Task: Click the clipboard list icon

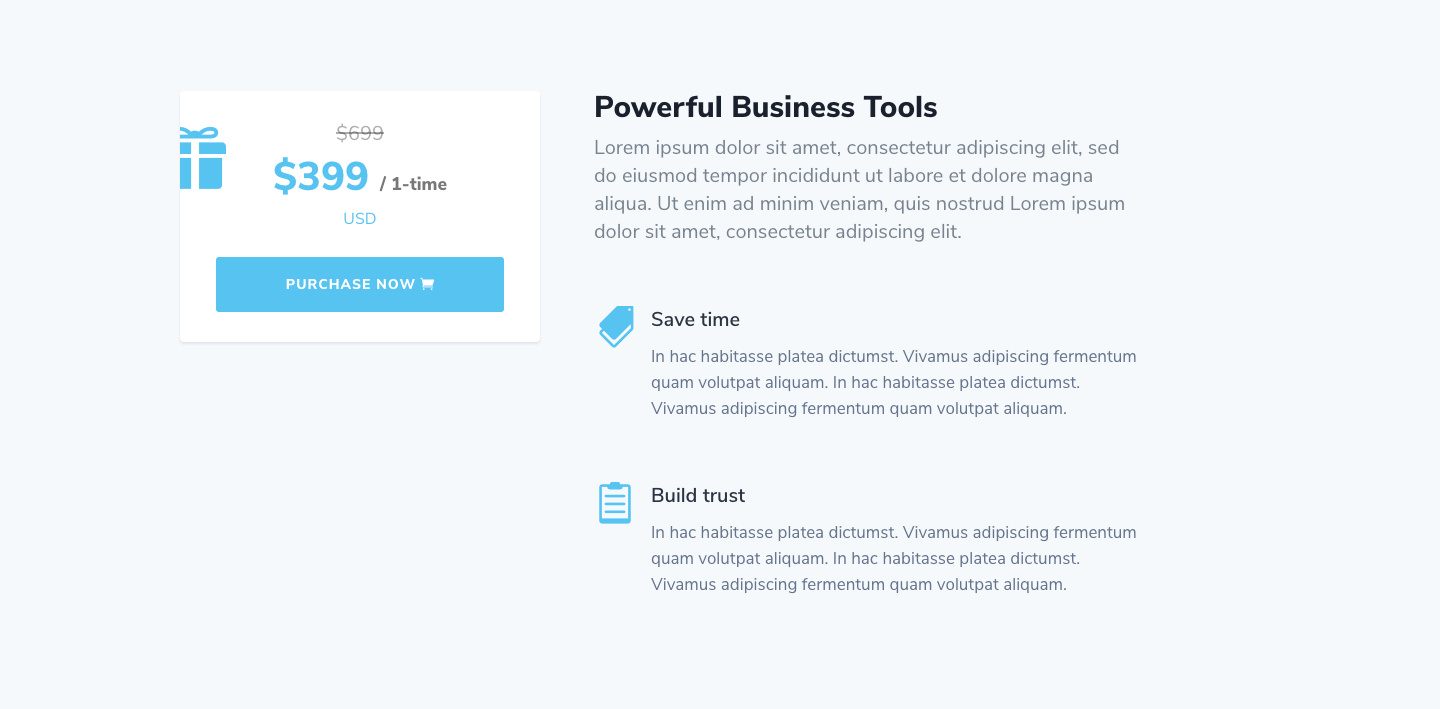Action: (615, 502)
